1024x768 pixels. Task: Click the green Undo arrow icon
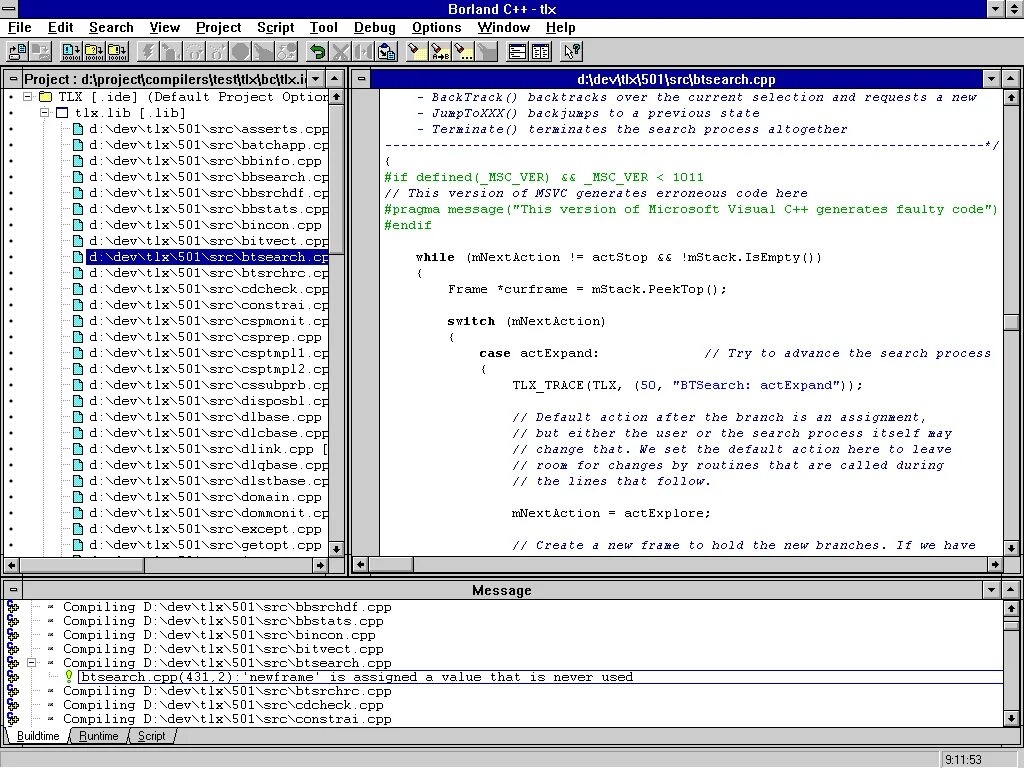point(317,52)
